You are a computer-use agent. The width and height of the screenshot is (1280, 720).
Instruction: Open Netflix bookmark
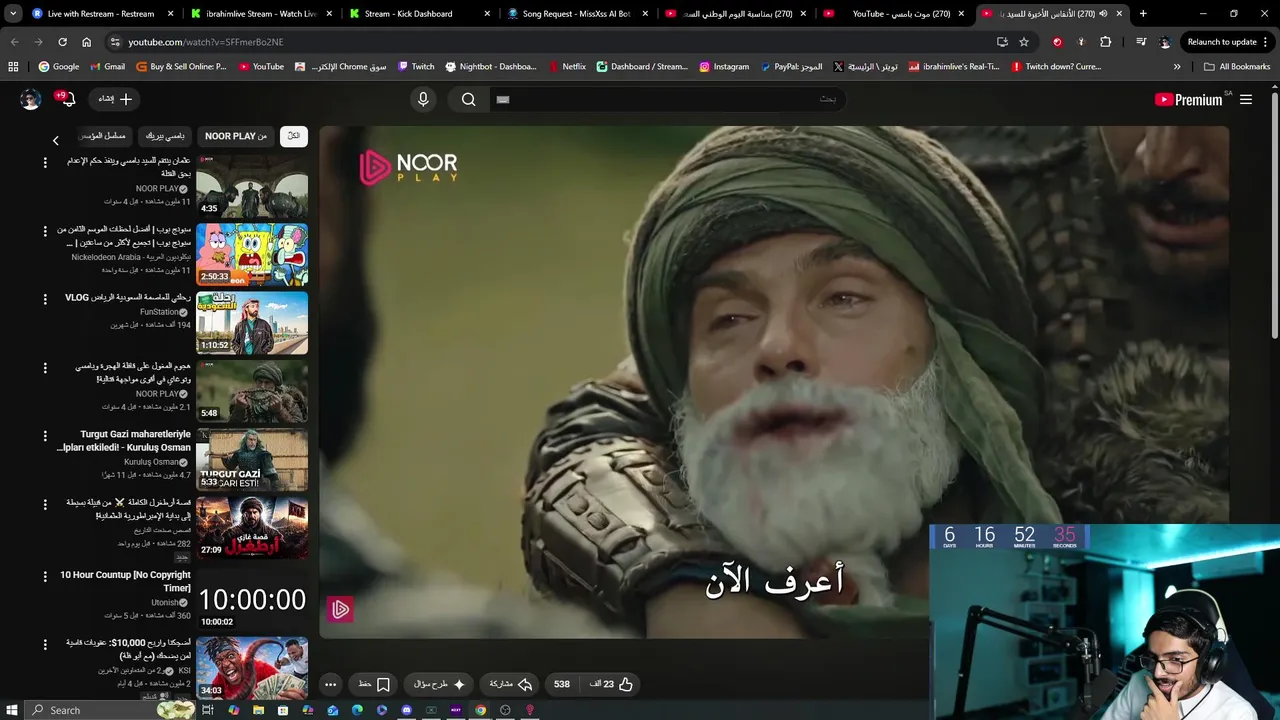coord(567,66)
